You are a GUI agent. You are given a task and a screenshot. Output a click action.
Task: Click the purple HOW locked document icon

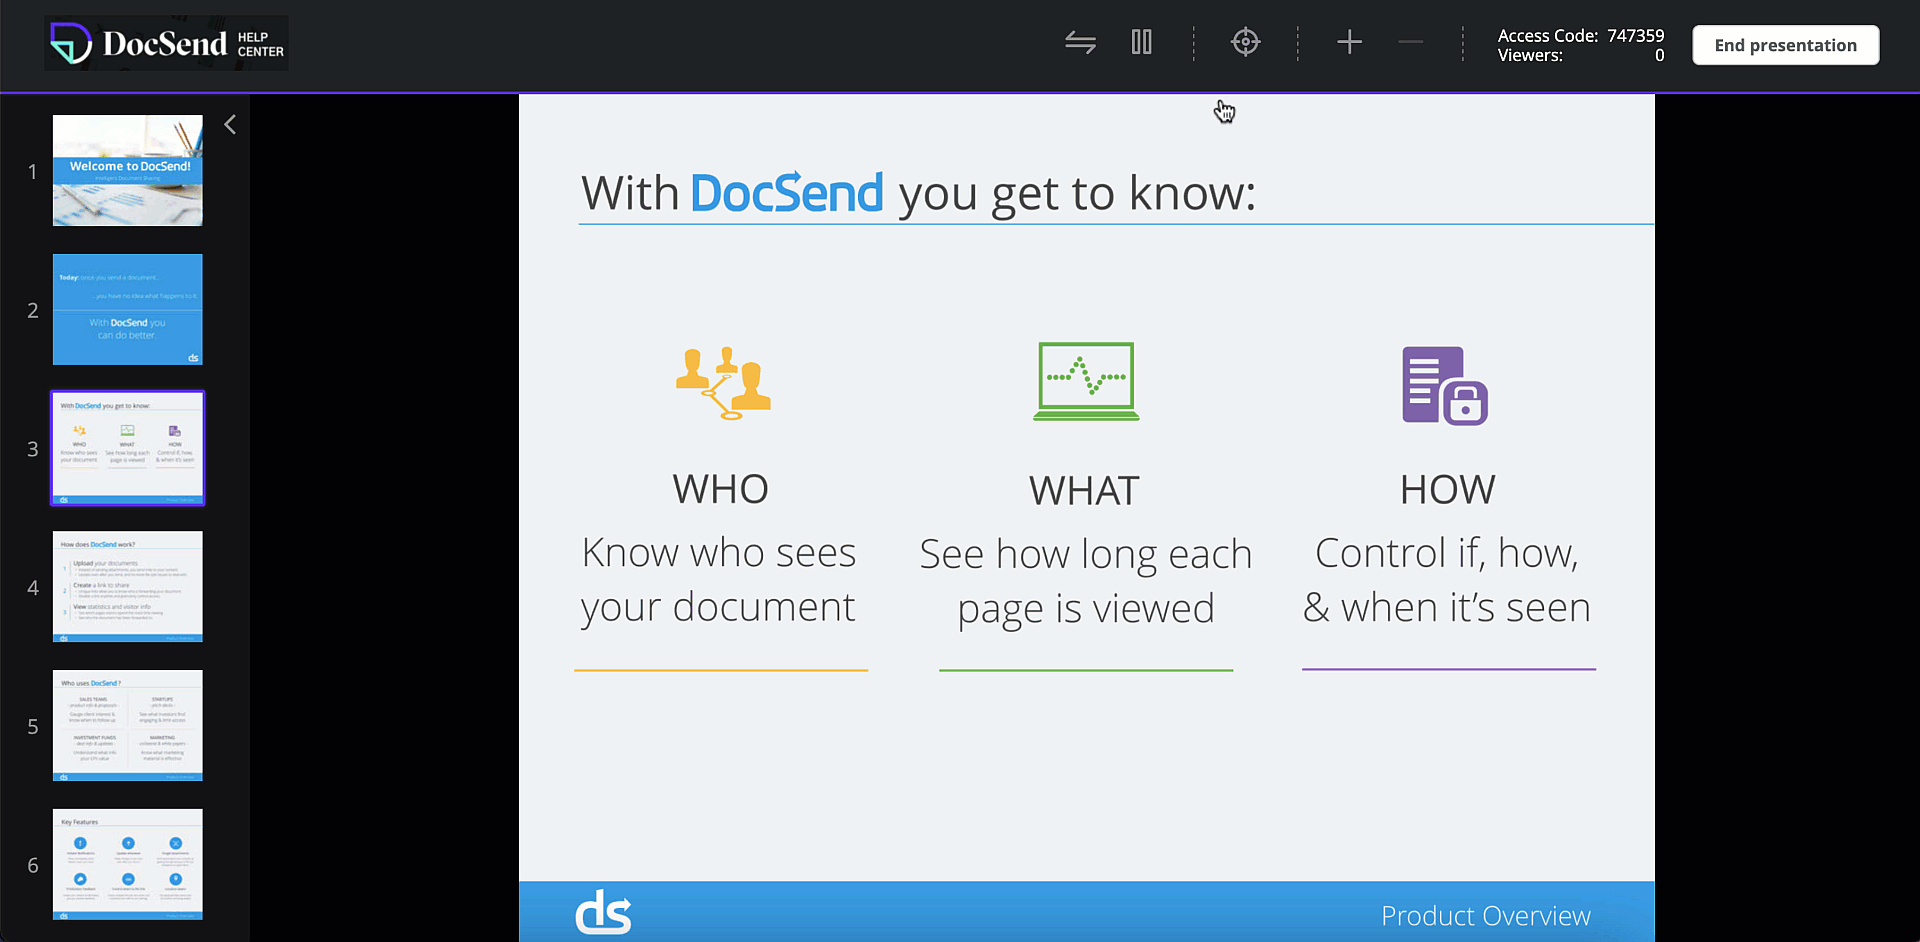pos(1445,385)
